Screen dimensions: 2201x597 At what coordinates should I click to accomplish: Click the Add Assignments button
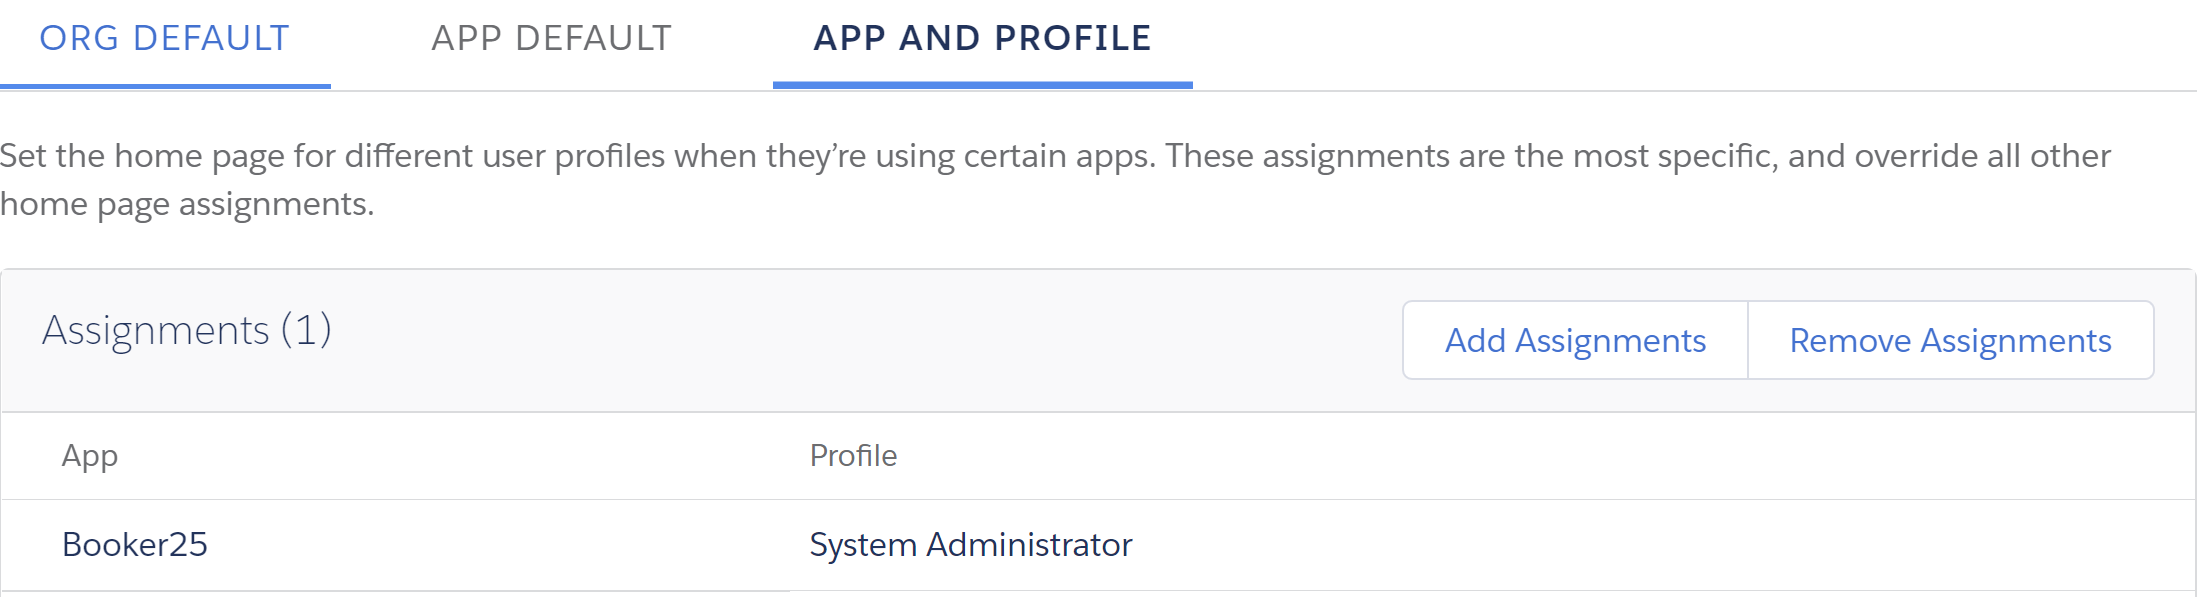click(x=1575, y=341)
